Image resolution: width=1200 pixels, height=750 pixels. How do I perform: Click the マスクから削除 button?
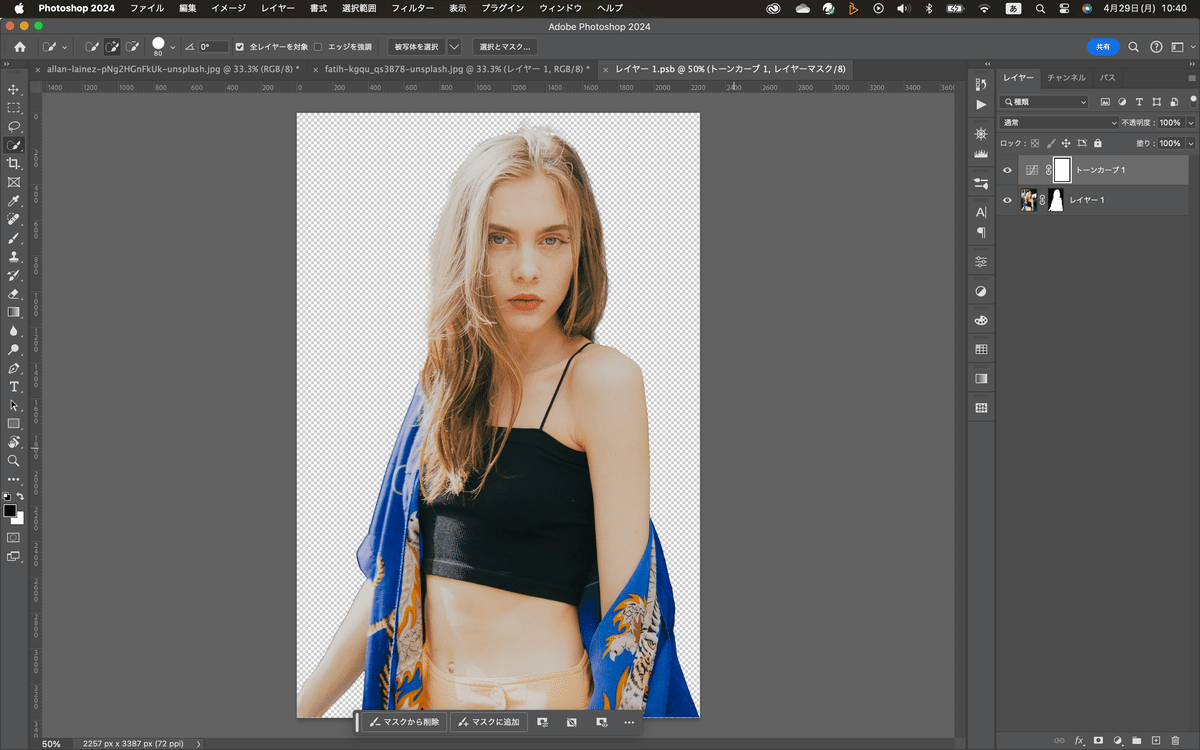(403, 722)
